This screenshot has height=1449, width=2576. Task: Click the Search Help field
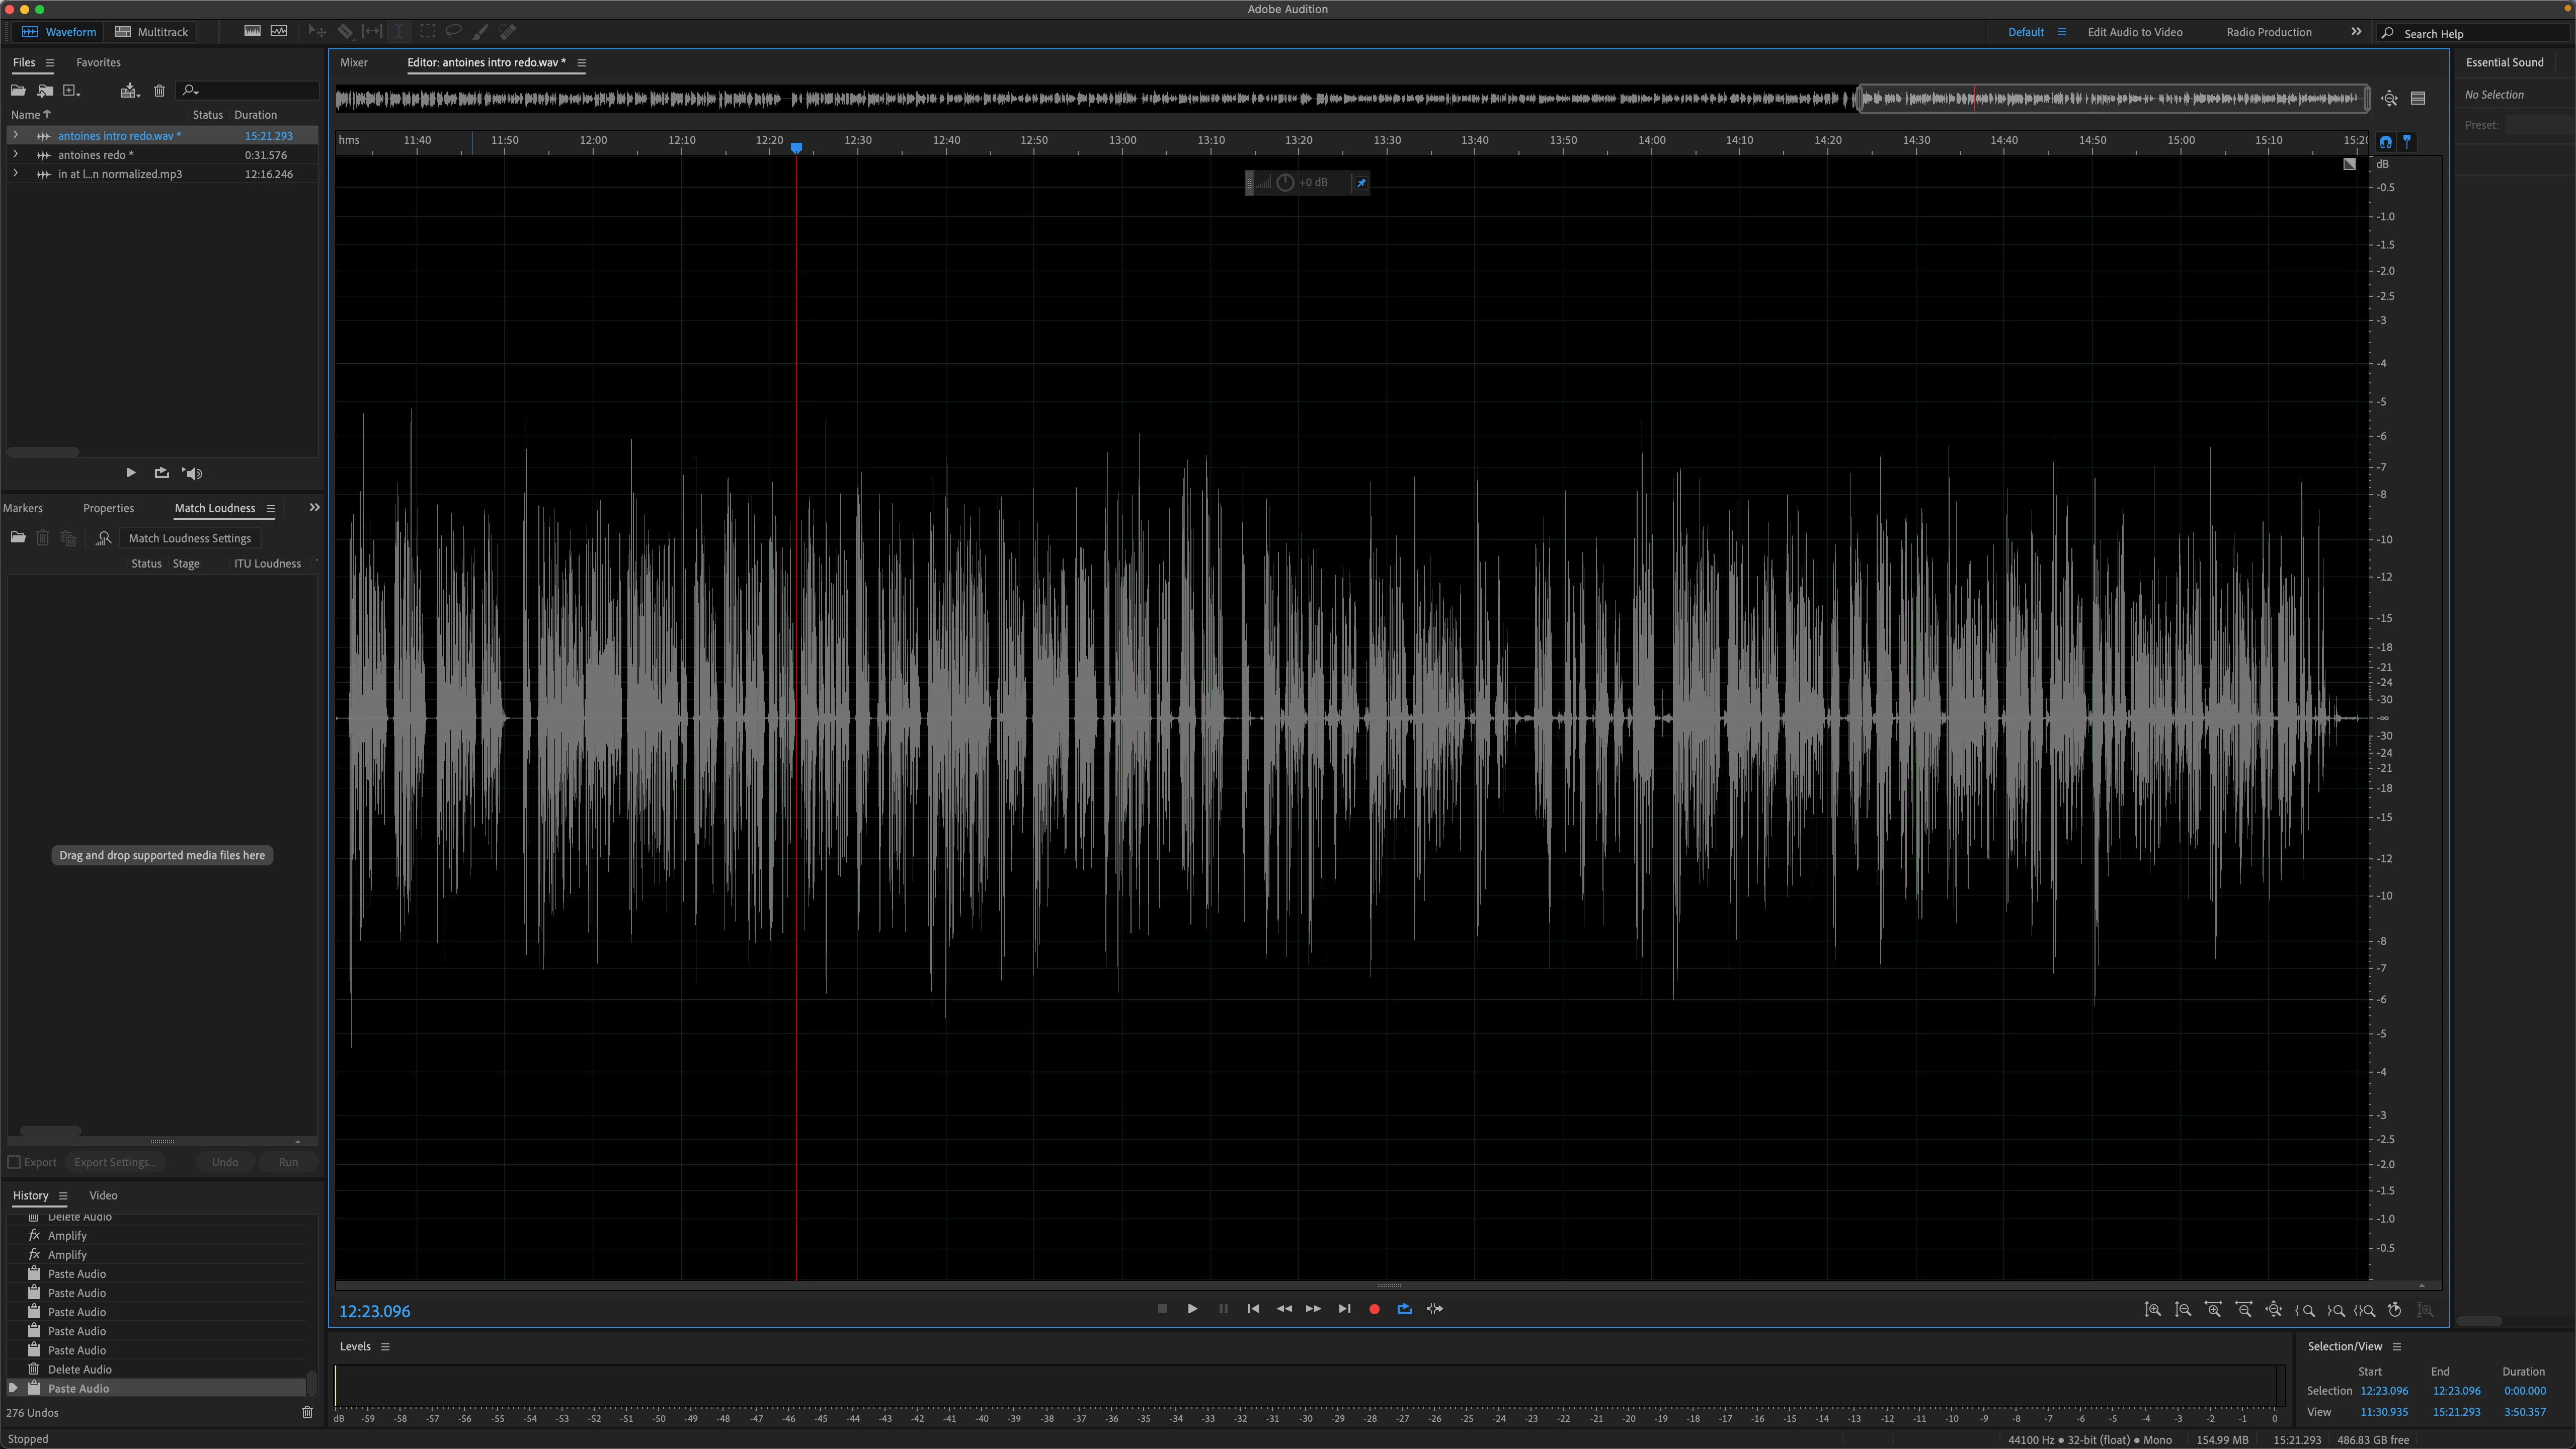pyautogui.click(x=2470, y=34)
